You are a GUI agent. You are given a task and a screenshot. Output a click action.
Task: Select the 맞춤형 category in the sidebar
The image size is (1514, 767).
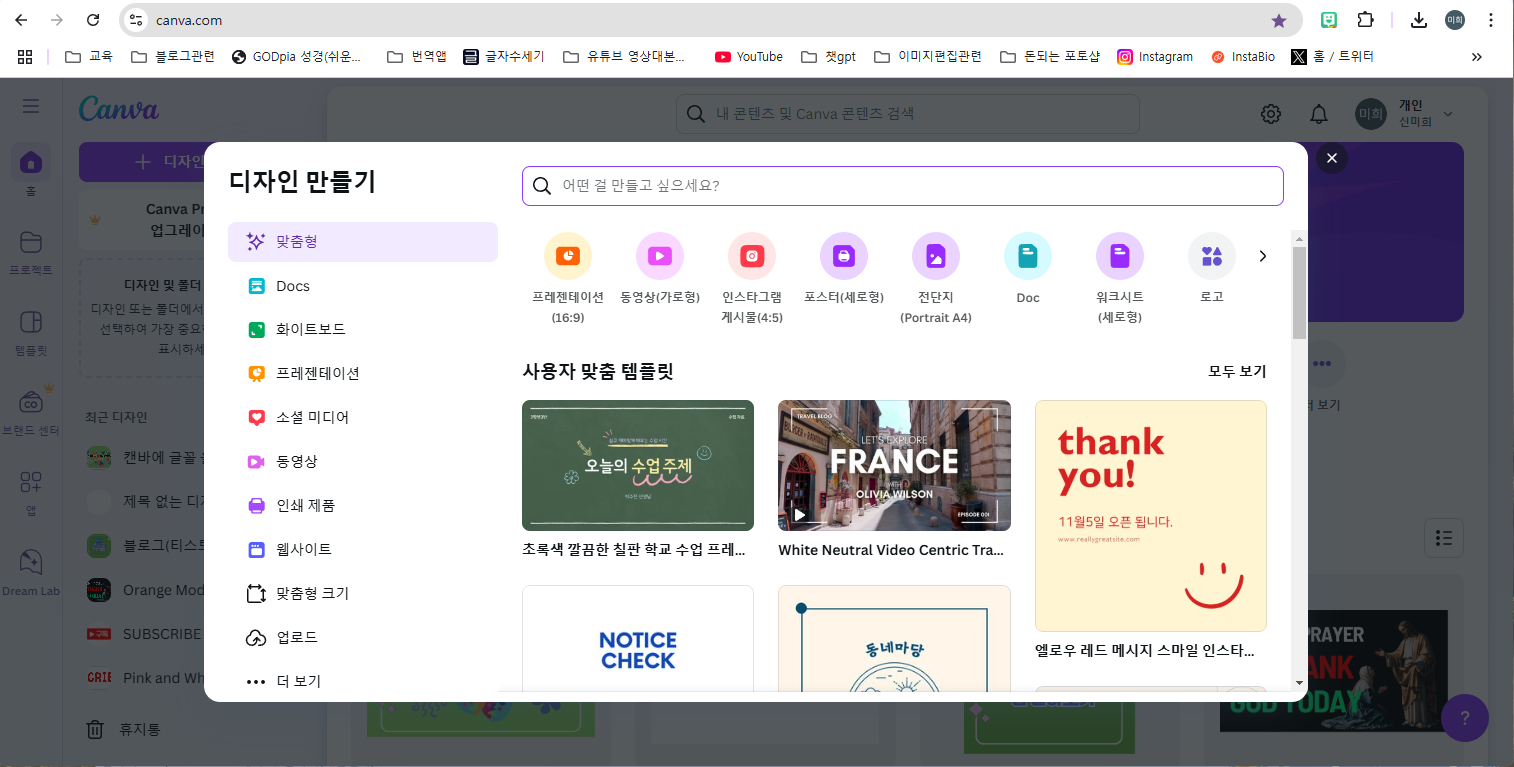pos(363,242)
